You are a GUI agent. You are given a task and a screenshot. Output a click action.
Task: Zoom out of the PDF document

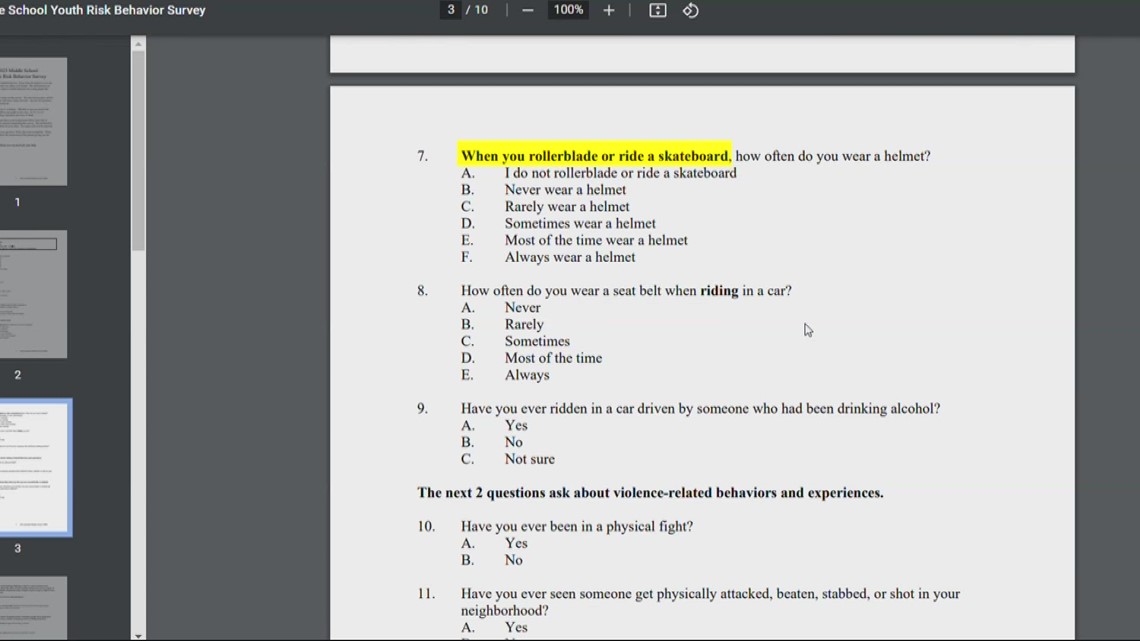pos(527,10)
